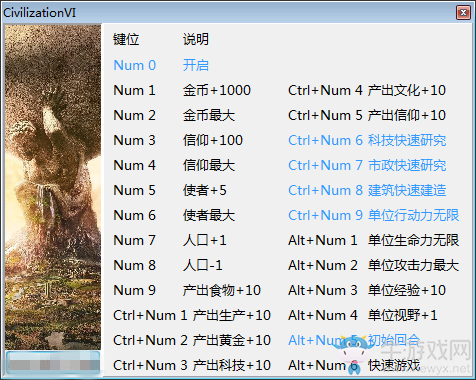Click the Ctrl+Num 4 hotkey label
This screenshot has width=476, height=380.
point(325,90)
